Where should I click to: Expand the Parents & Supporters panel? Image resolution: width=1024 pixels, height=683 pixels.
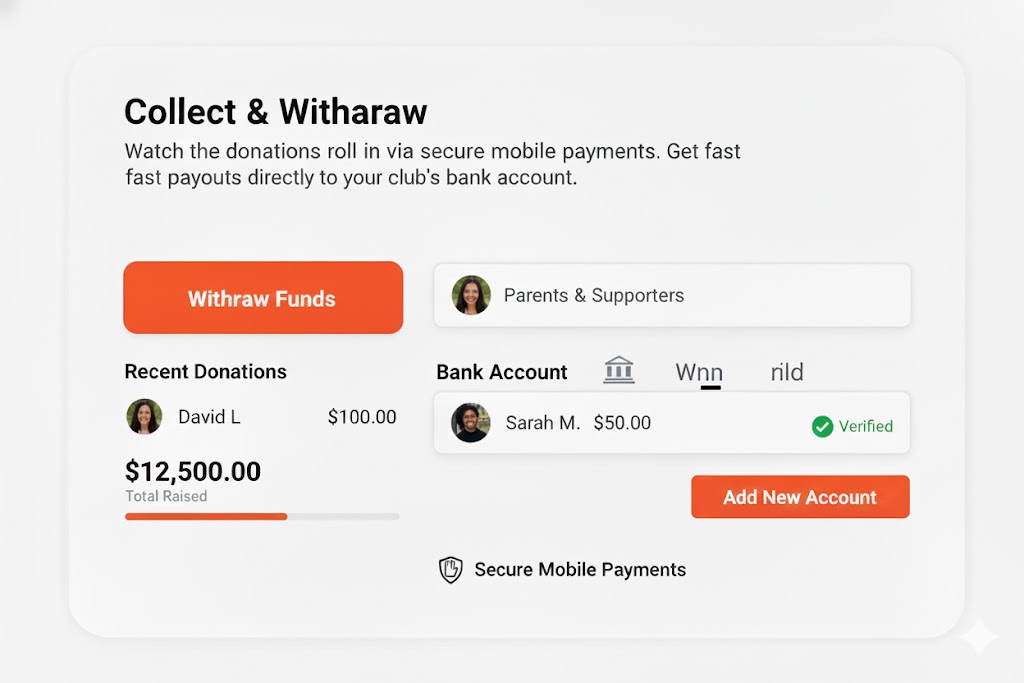point(672,295)
